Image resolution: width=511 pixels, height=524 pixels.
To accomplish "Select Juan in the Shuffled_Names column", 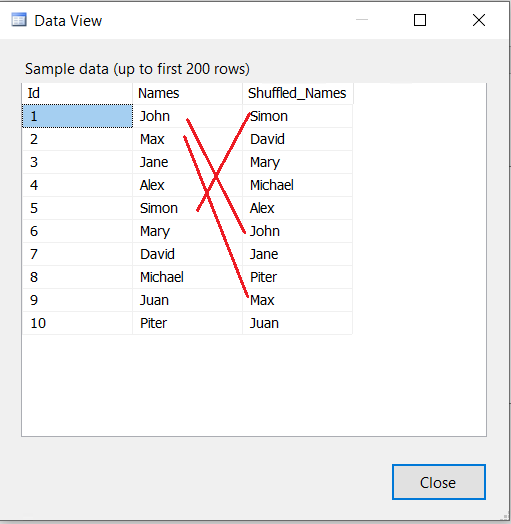I will click(x=297, y=323).
